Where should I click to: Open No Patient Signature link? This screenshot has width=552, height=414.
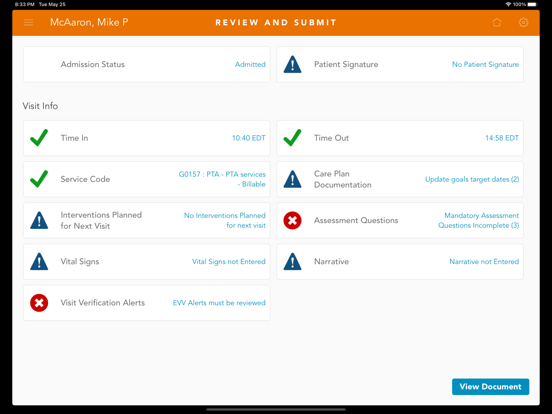(485, 64)
